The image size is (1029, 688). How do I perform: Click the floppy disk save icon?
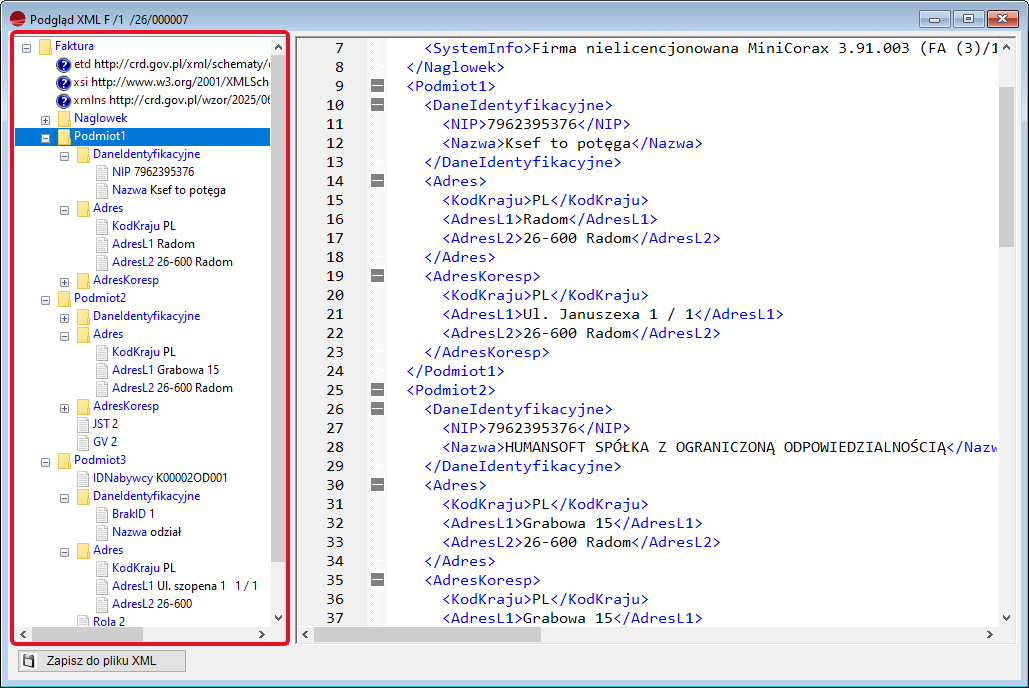pos(28,661)
